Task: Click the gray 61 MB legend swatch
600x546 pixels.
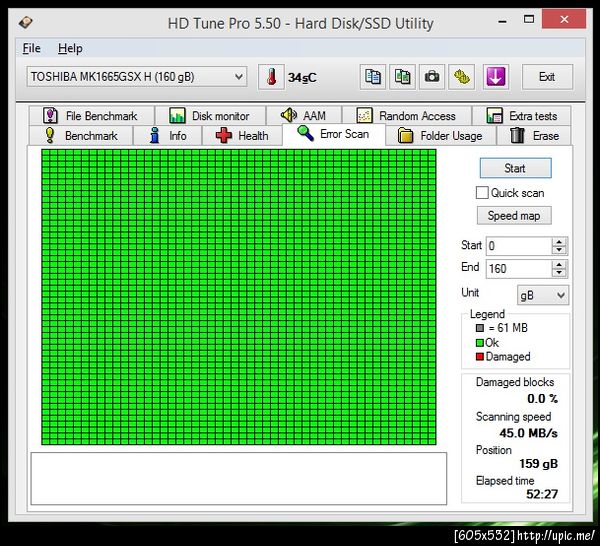Action: (480, 328)
